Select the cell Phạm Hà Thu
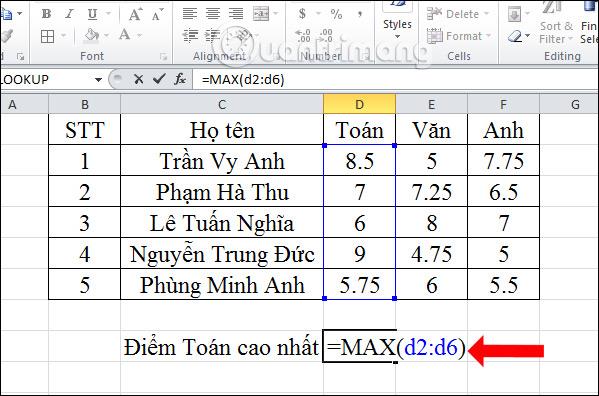 [x=222, y=192]
